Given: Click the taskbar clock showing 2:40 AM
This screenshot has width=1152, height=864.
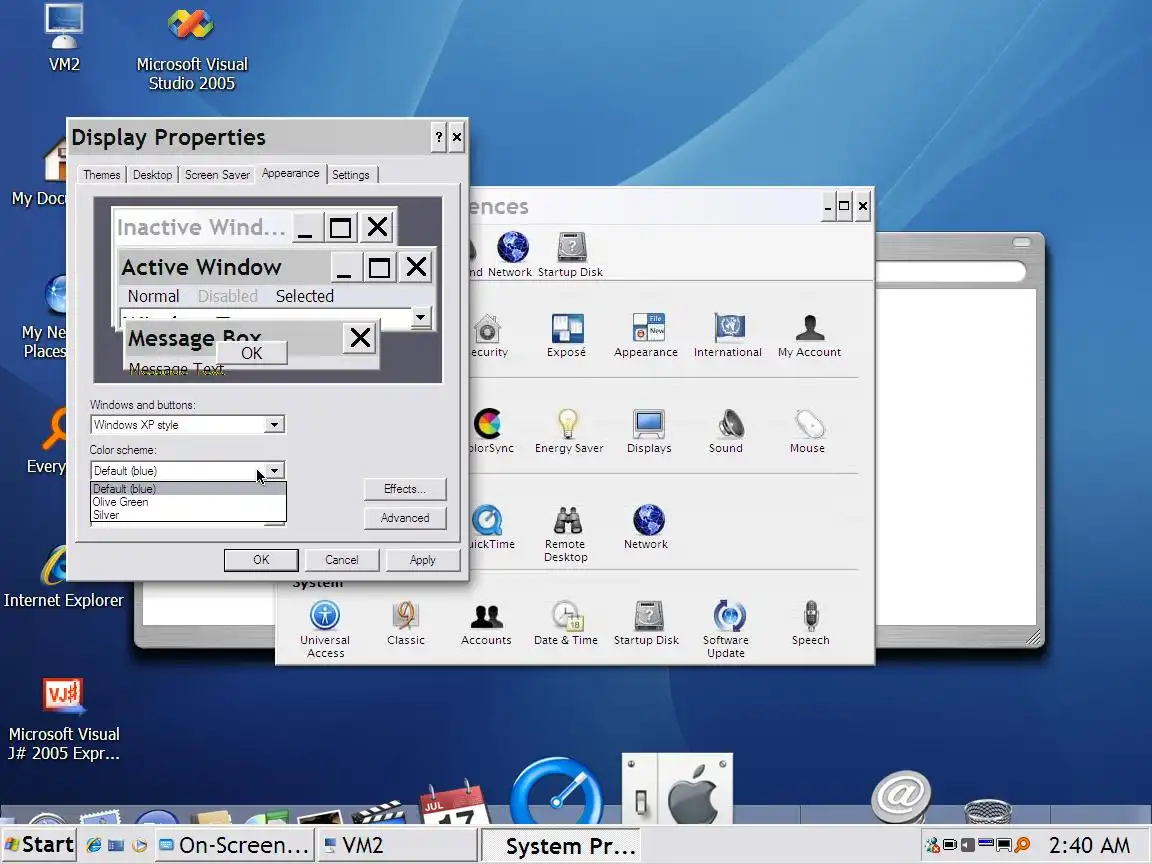Looking at the screenshot, I should tap(1089, 846).
